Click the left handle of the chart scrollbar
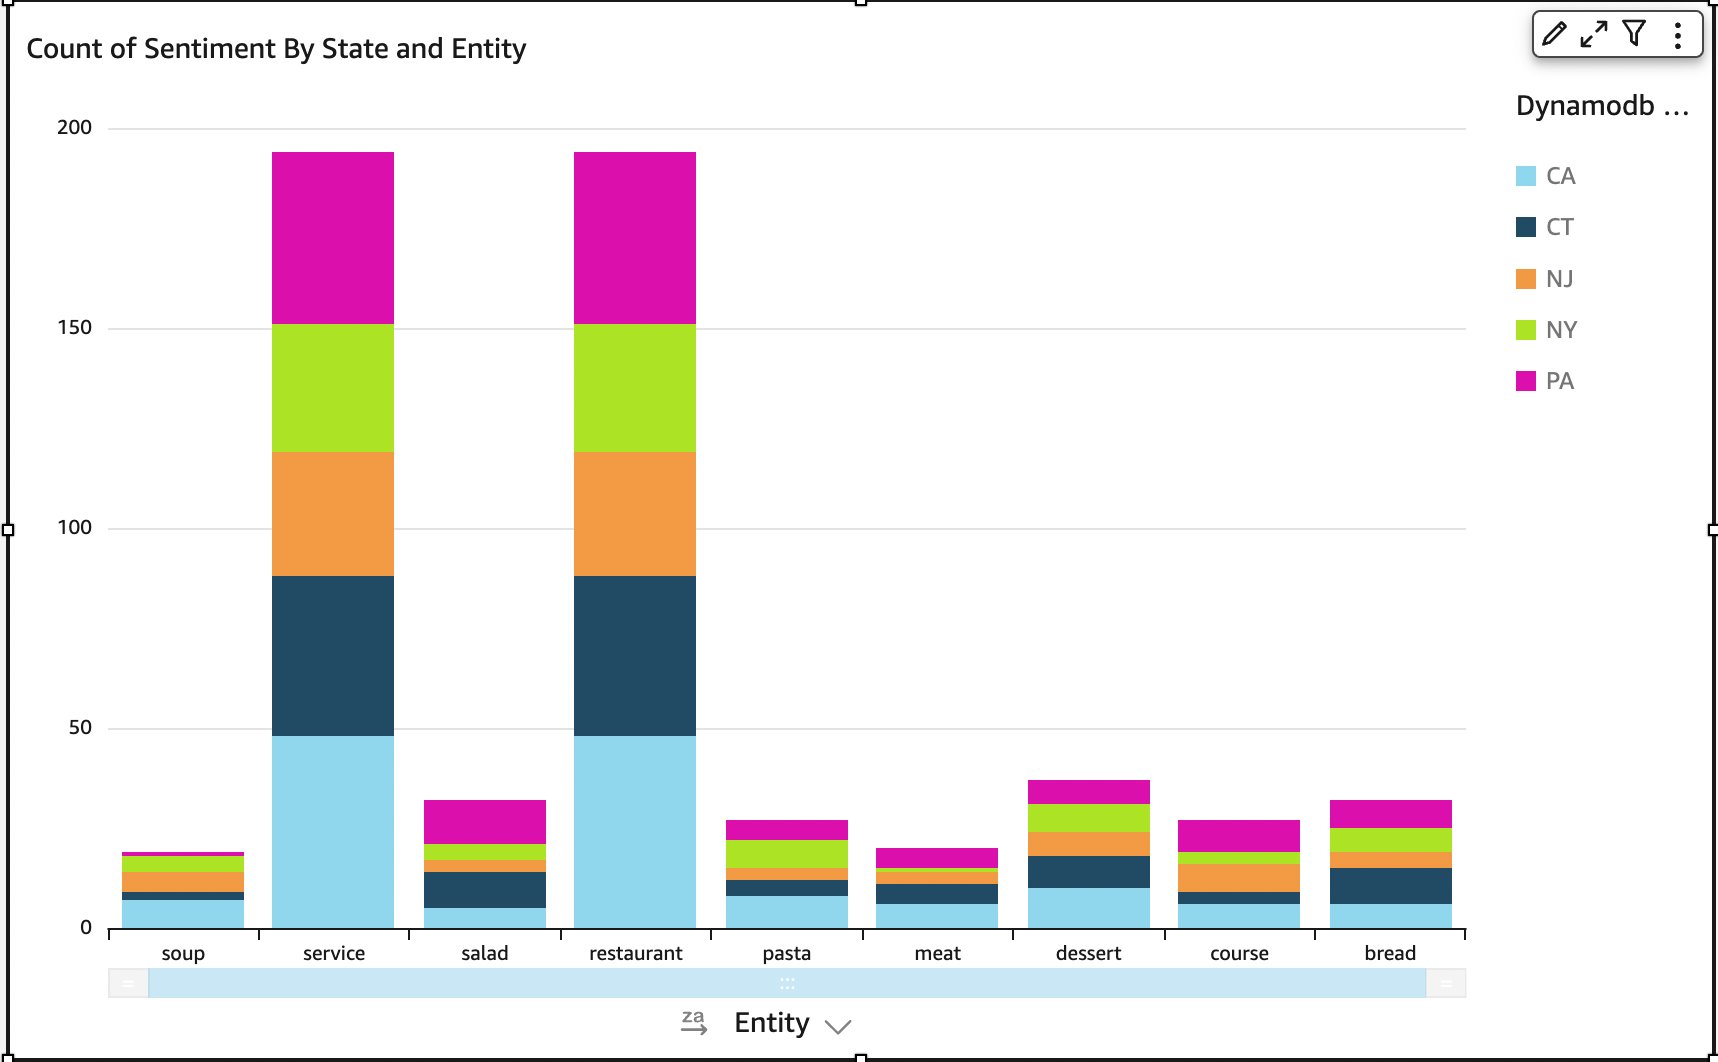1718x1062 pixels. coord(128,983)
